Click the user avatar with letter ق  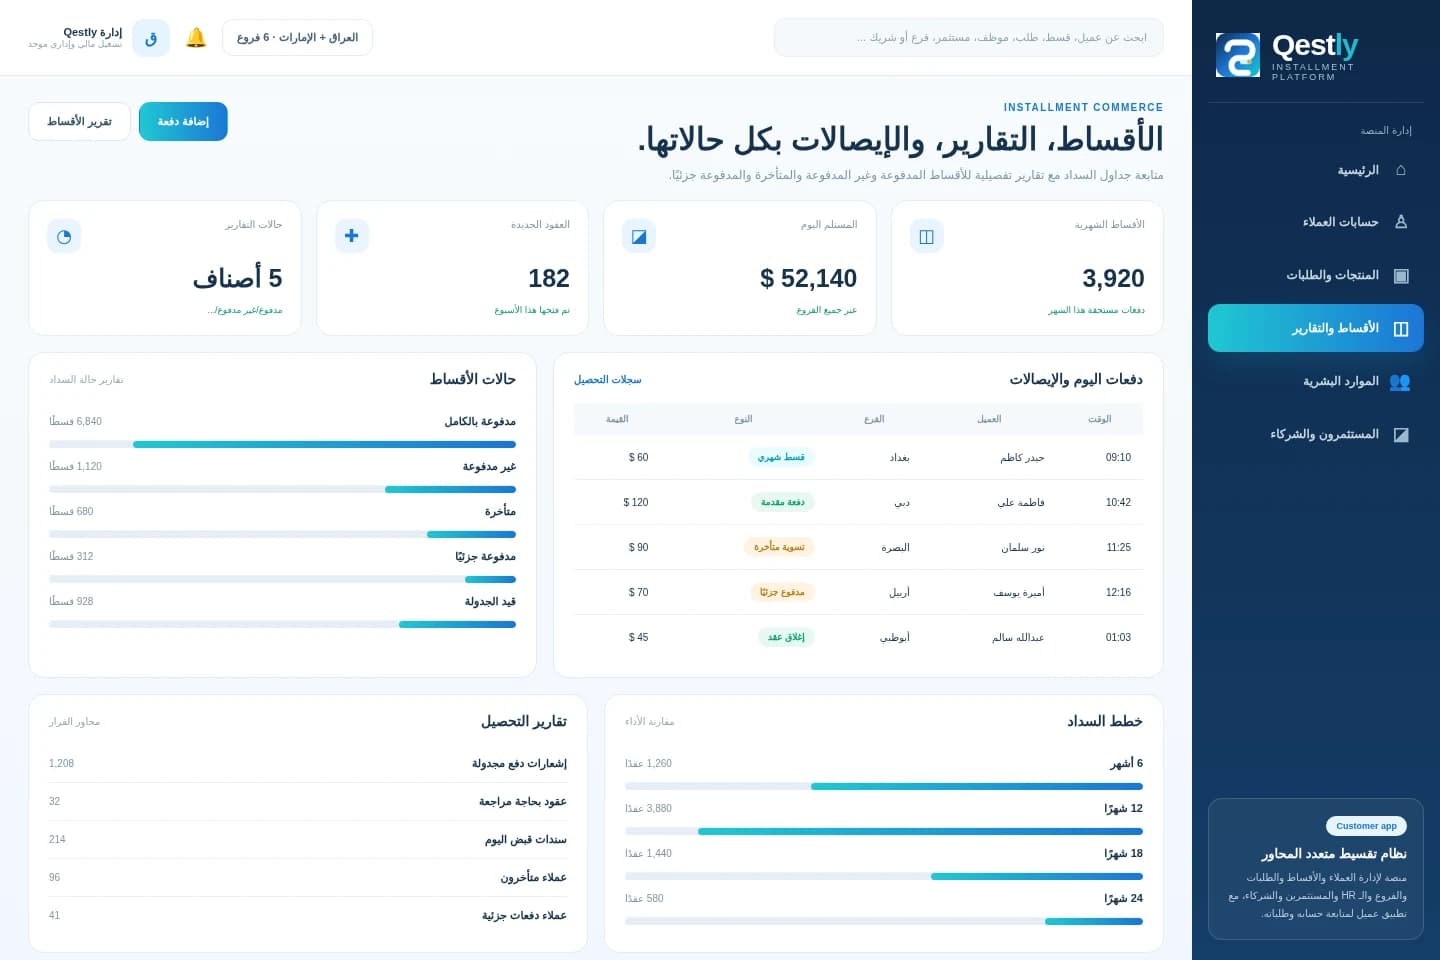point(151,38)
